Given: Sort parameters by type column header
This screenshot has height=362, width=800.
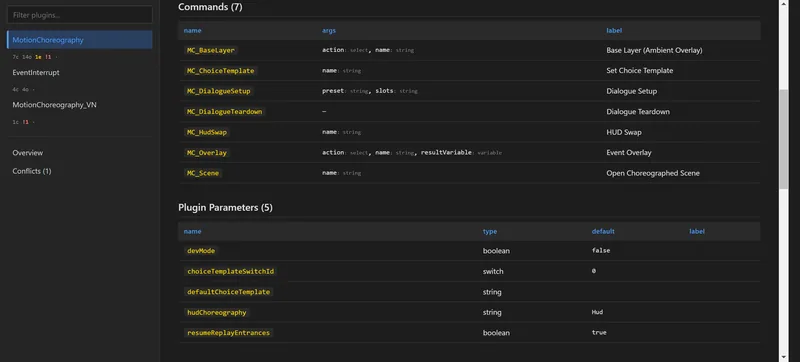Looking at the screenshot, I should click(x=490, y=231).
